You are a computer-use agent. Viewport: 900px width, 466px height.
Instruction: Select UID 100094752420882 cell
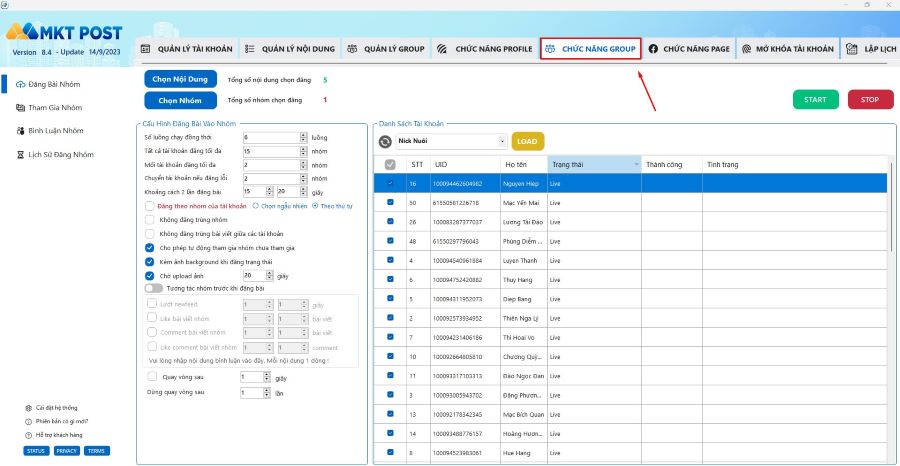pyautogui.click(x=465, y=280)
